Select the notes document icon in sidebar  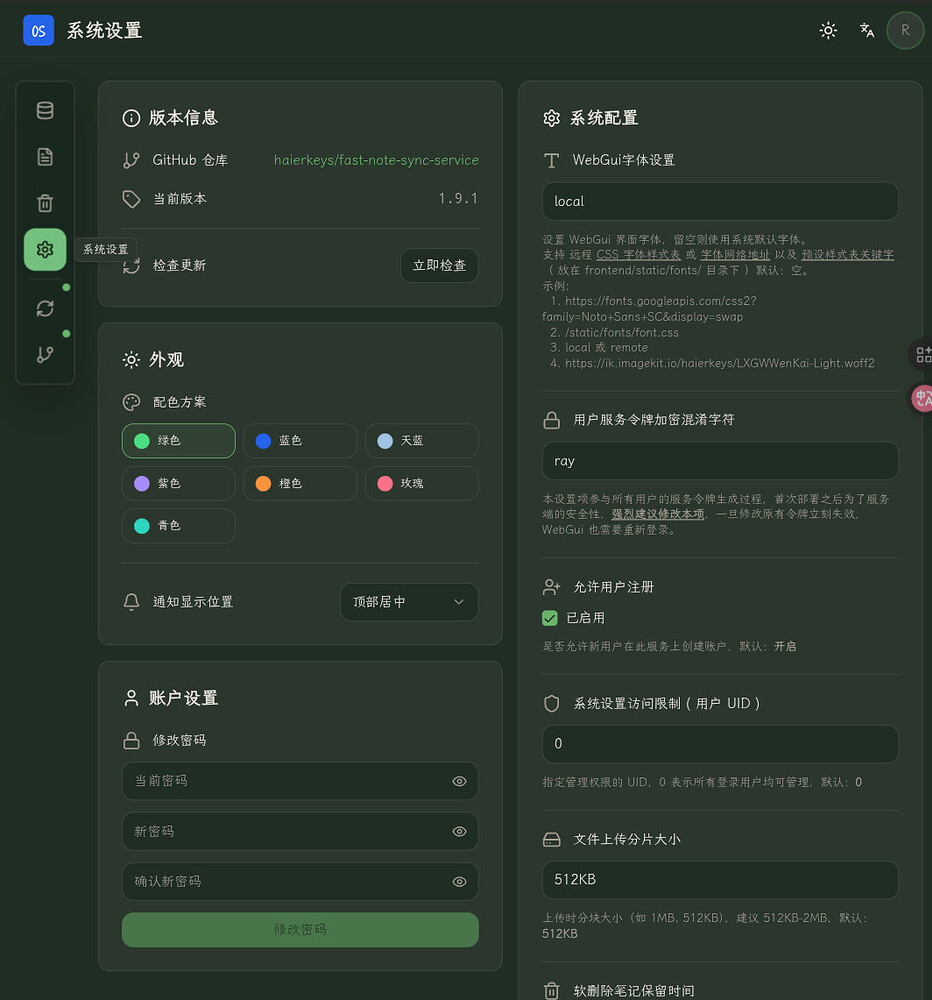coord(45,156)
